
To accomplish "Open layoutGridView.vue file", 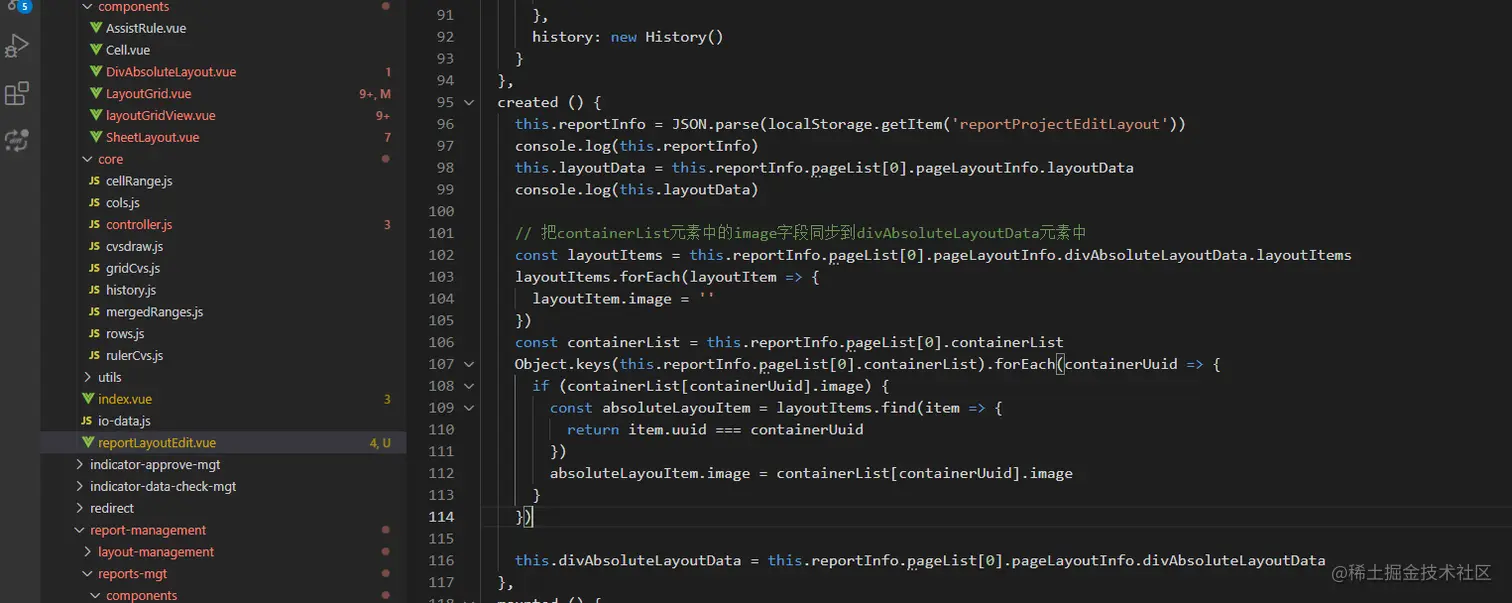I will tap(161, 116).
